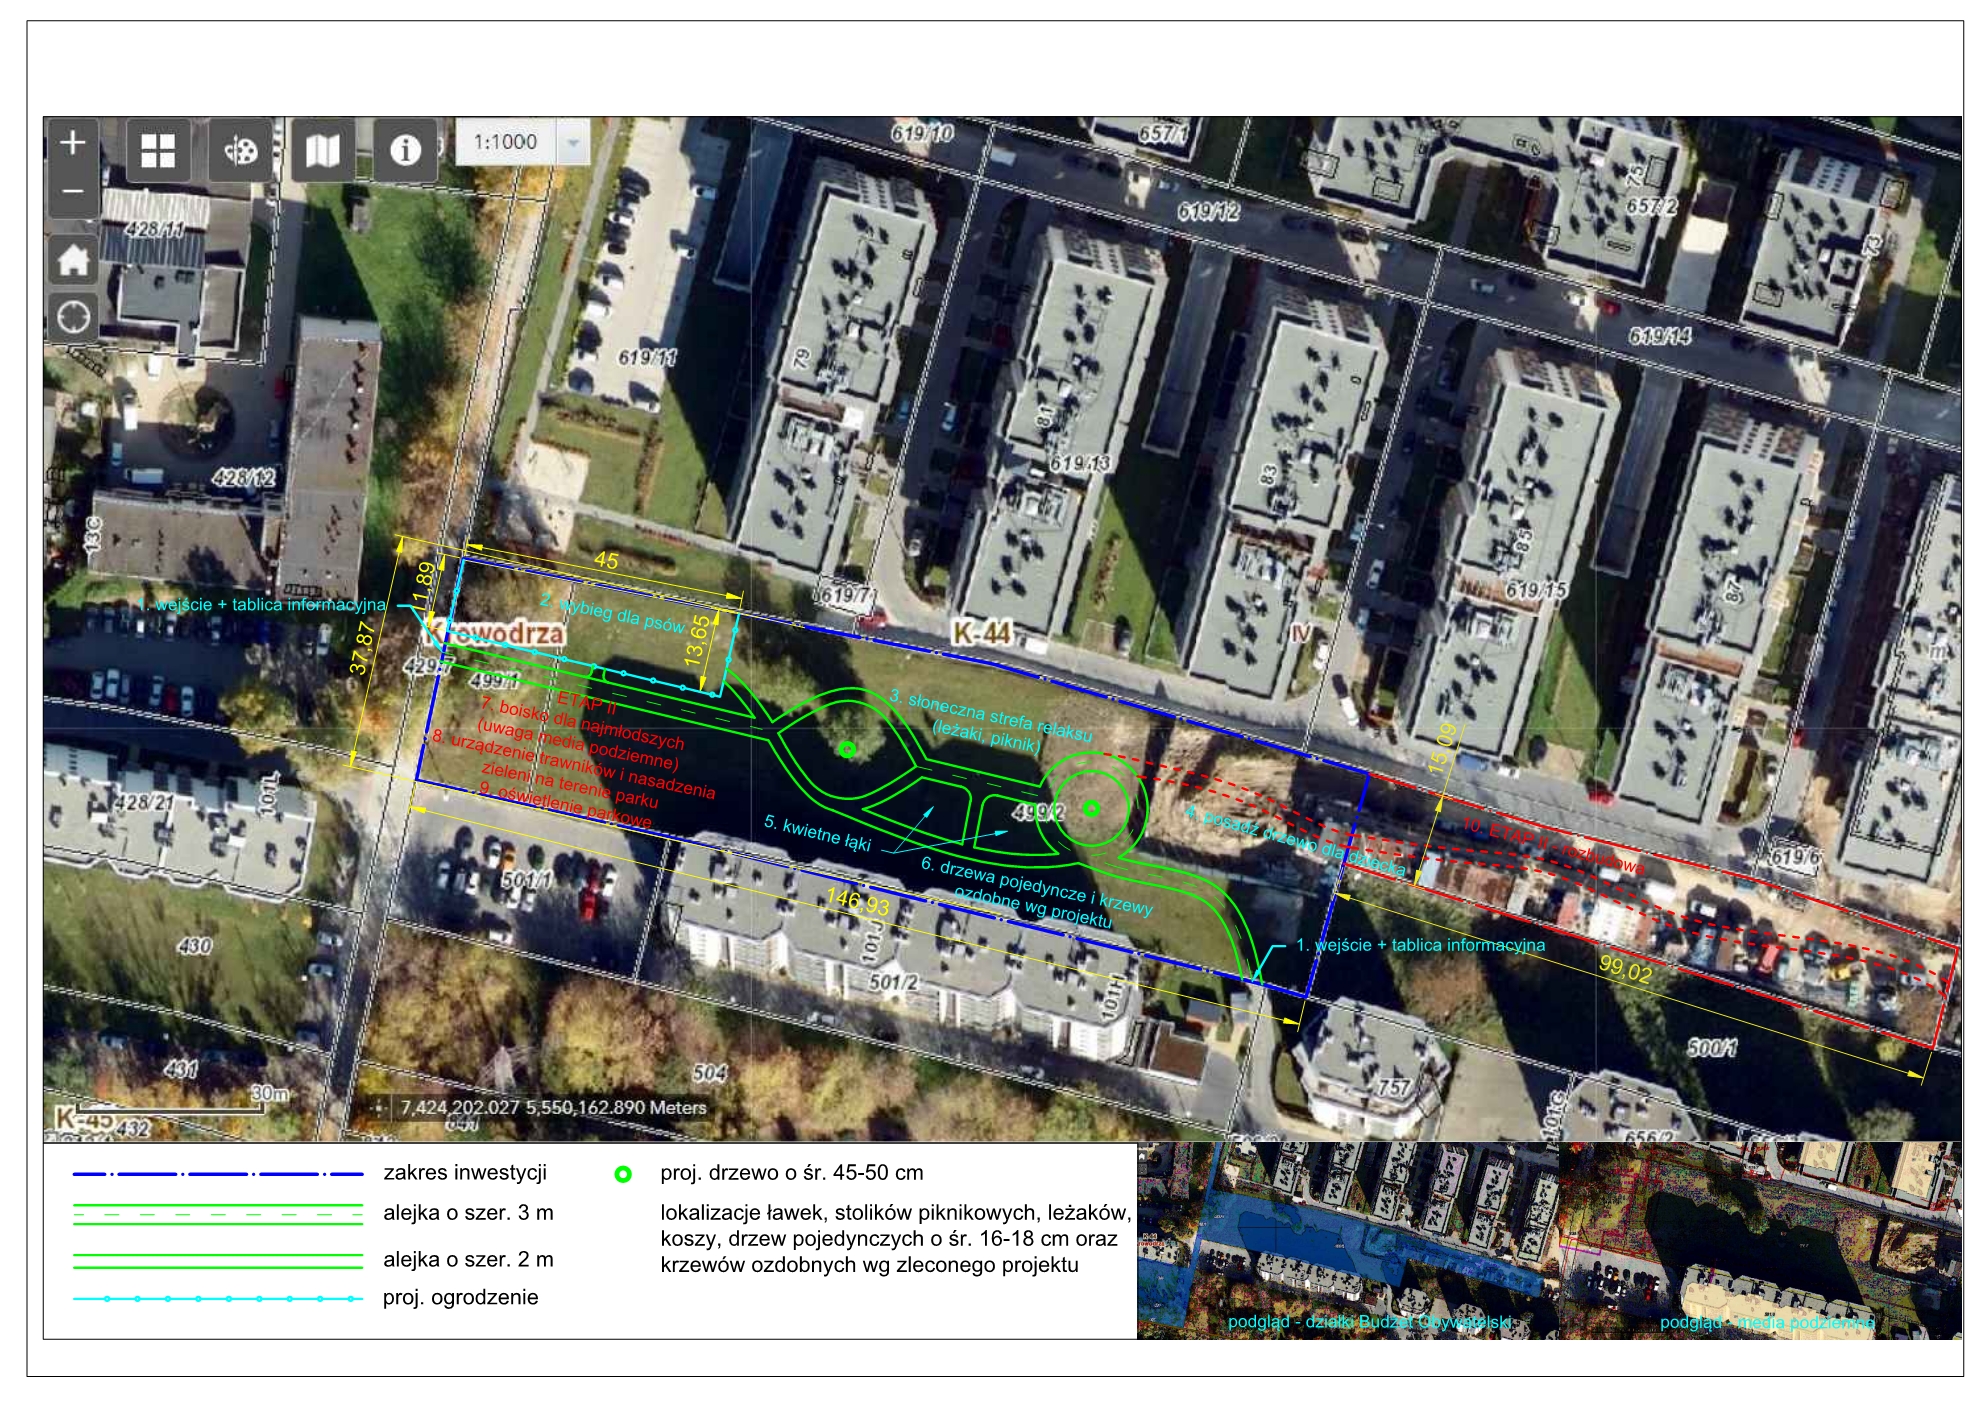Open the basemap gallery grid icon

pyautogui.click(x=158, y=150)
